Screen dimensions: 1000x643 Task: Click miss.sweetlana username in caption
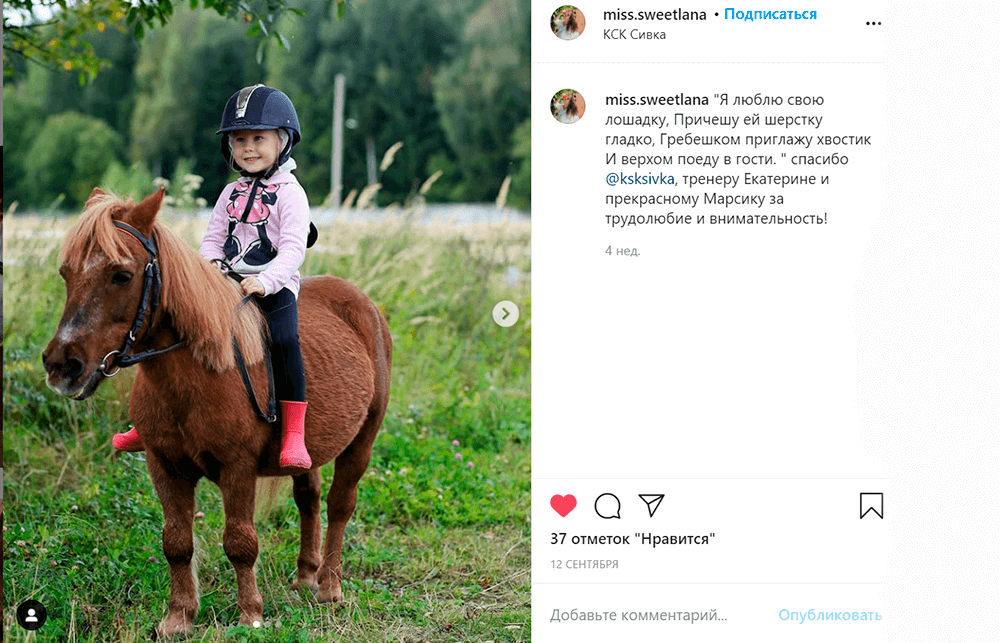coord(657,100)
